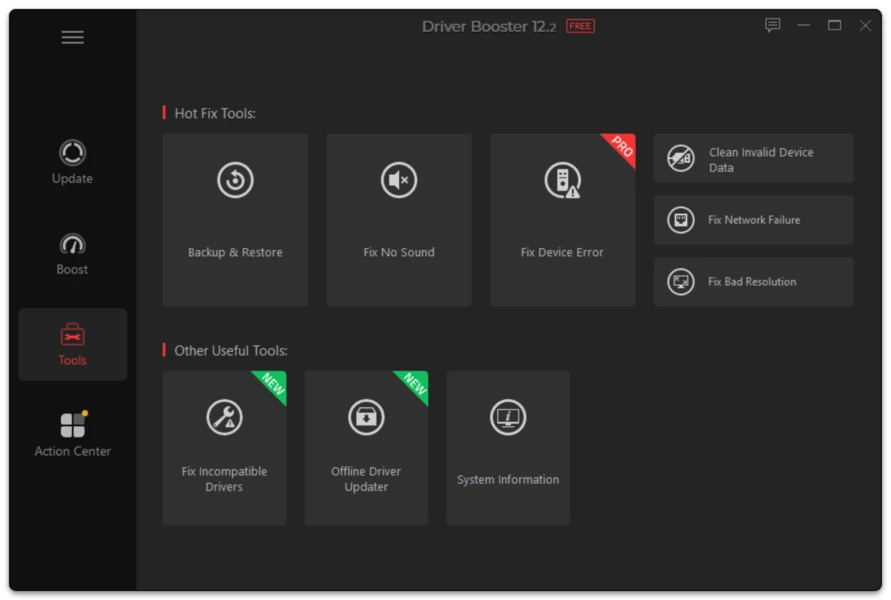Click the mute speaker icon
Image resolution: width=891 pixels, height=600 pixels.
pyautogui.click(x=399, y=180)
